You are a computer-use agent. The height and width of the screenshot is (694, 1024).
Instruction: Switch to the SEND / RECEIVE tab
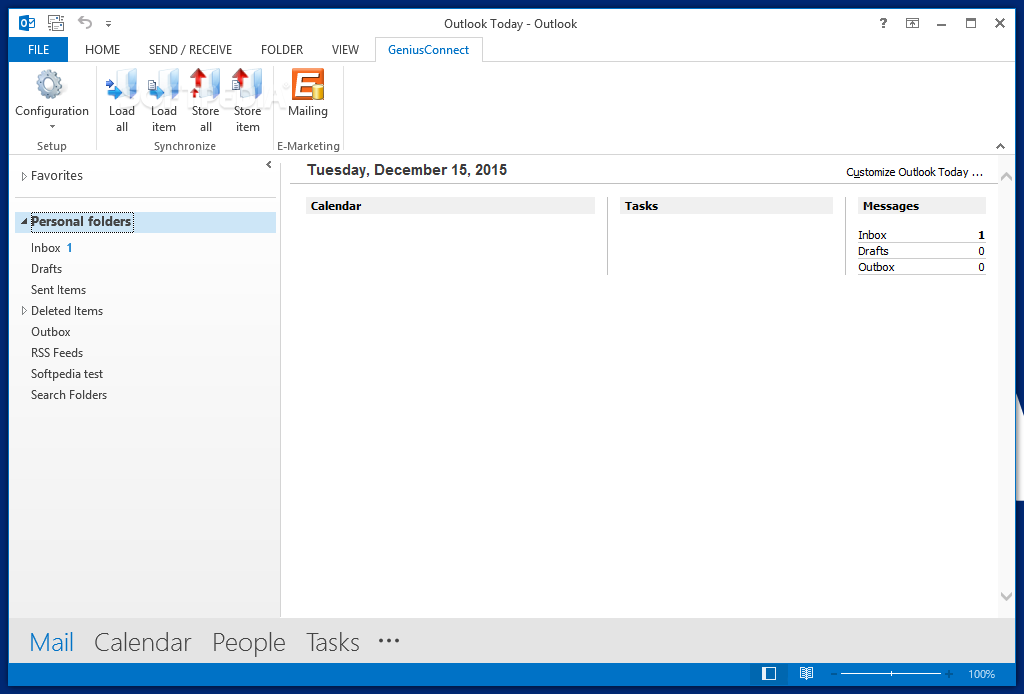[190, 50]
